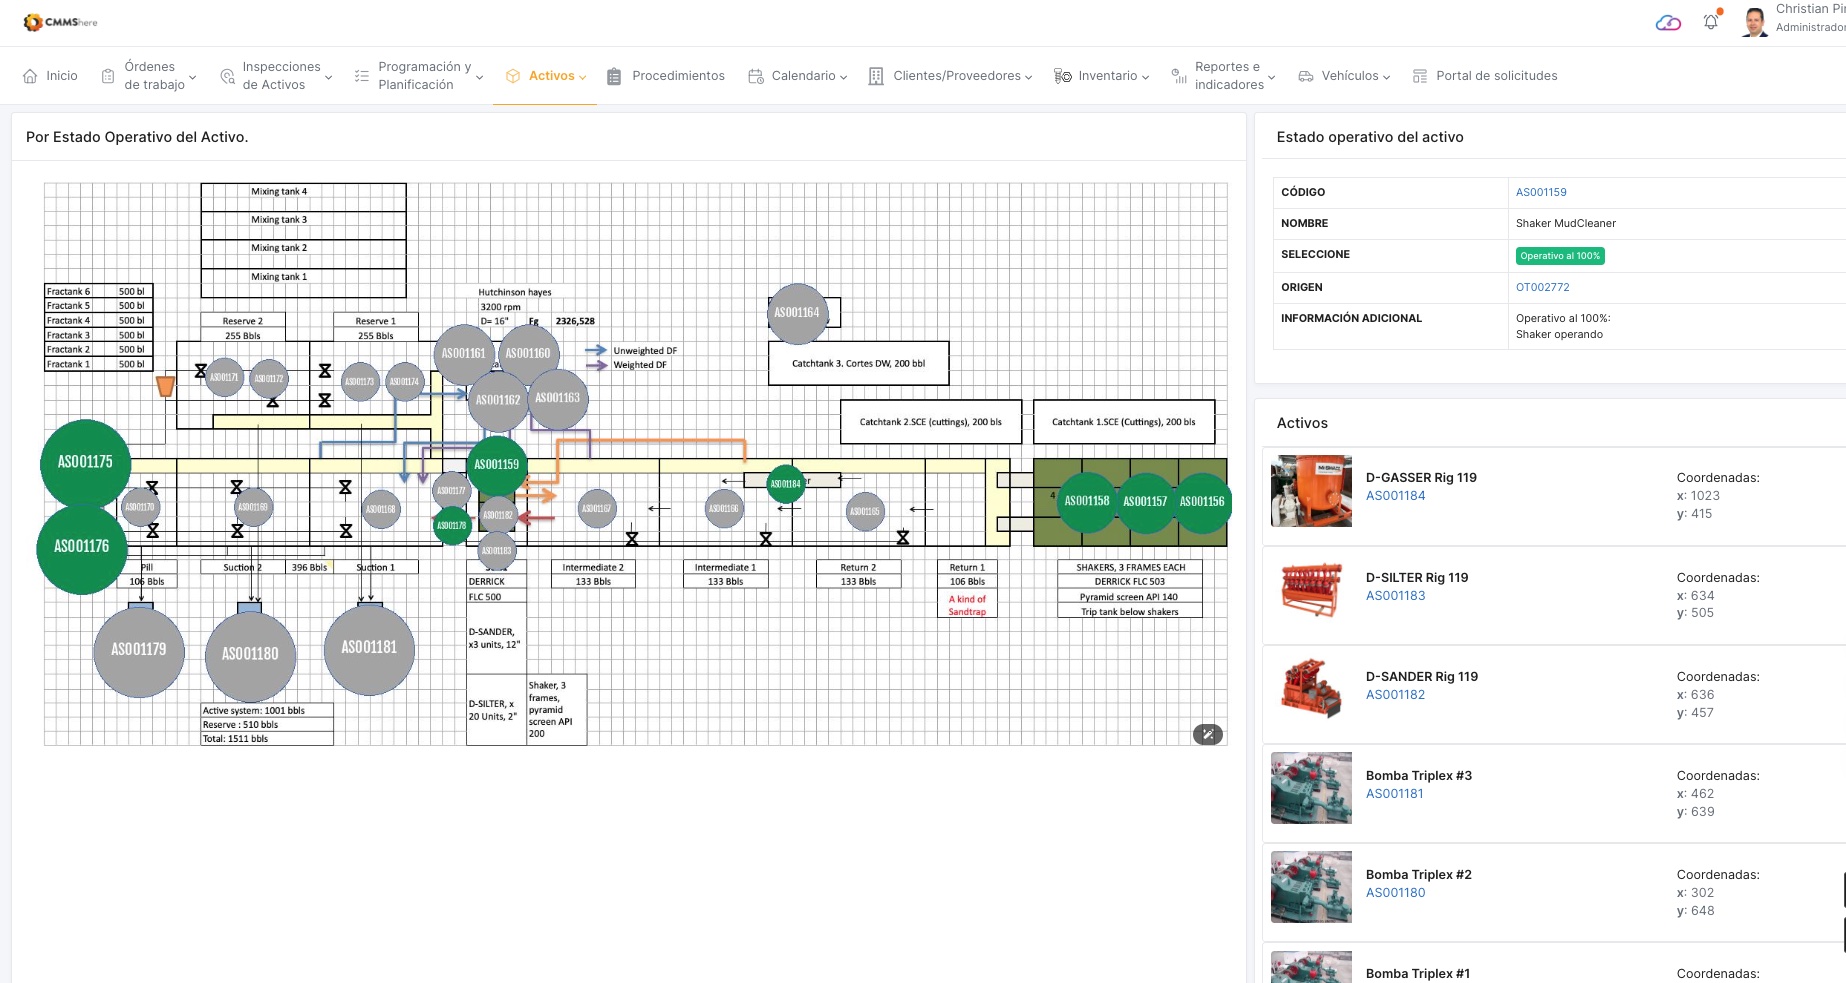Select the AS001179 gray pump marker

[139, 650]
